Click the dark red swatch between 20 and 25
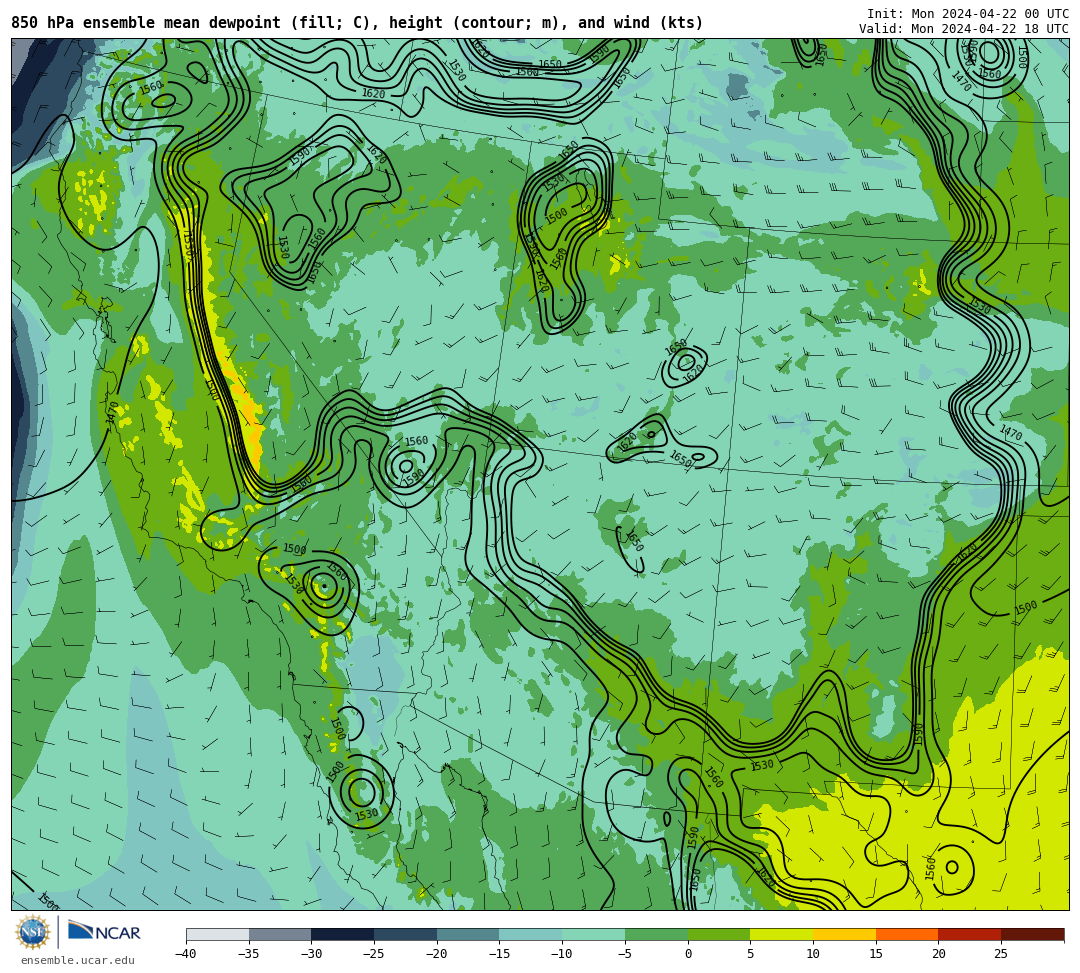 tap(969, 934)
